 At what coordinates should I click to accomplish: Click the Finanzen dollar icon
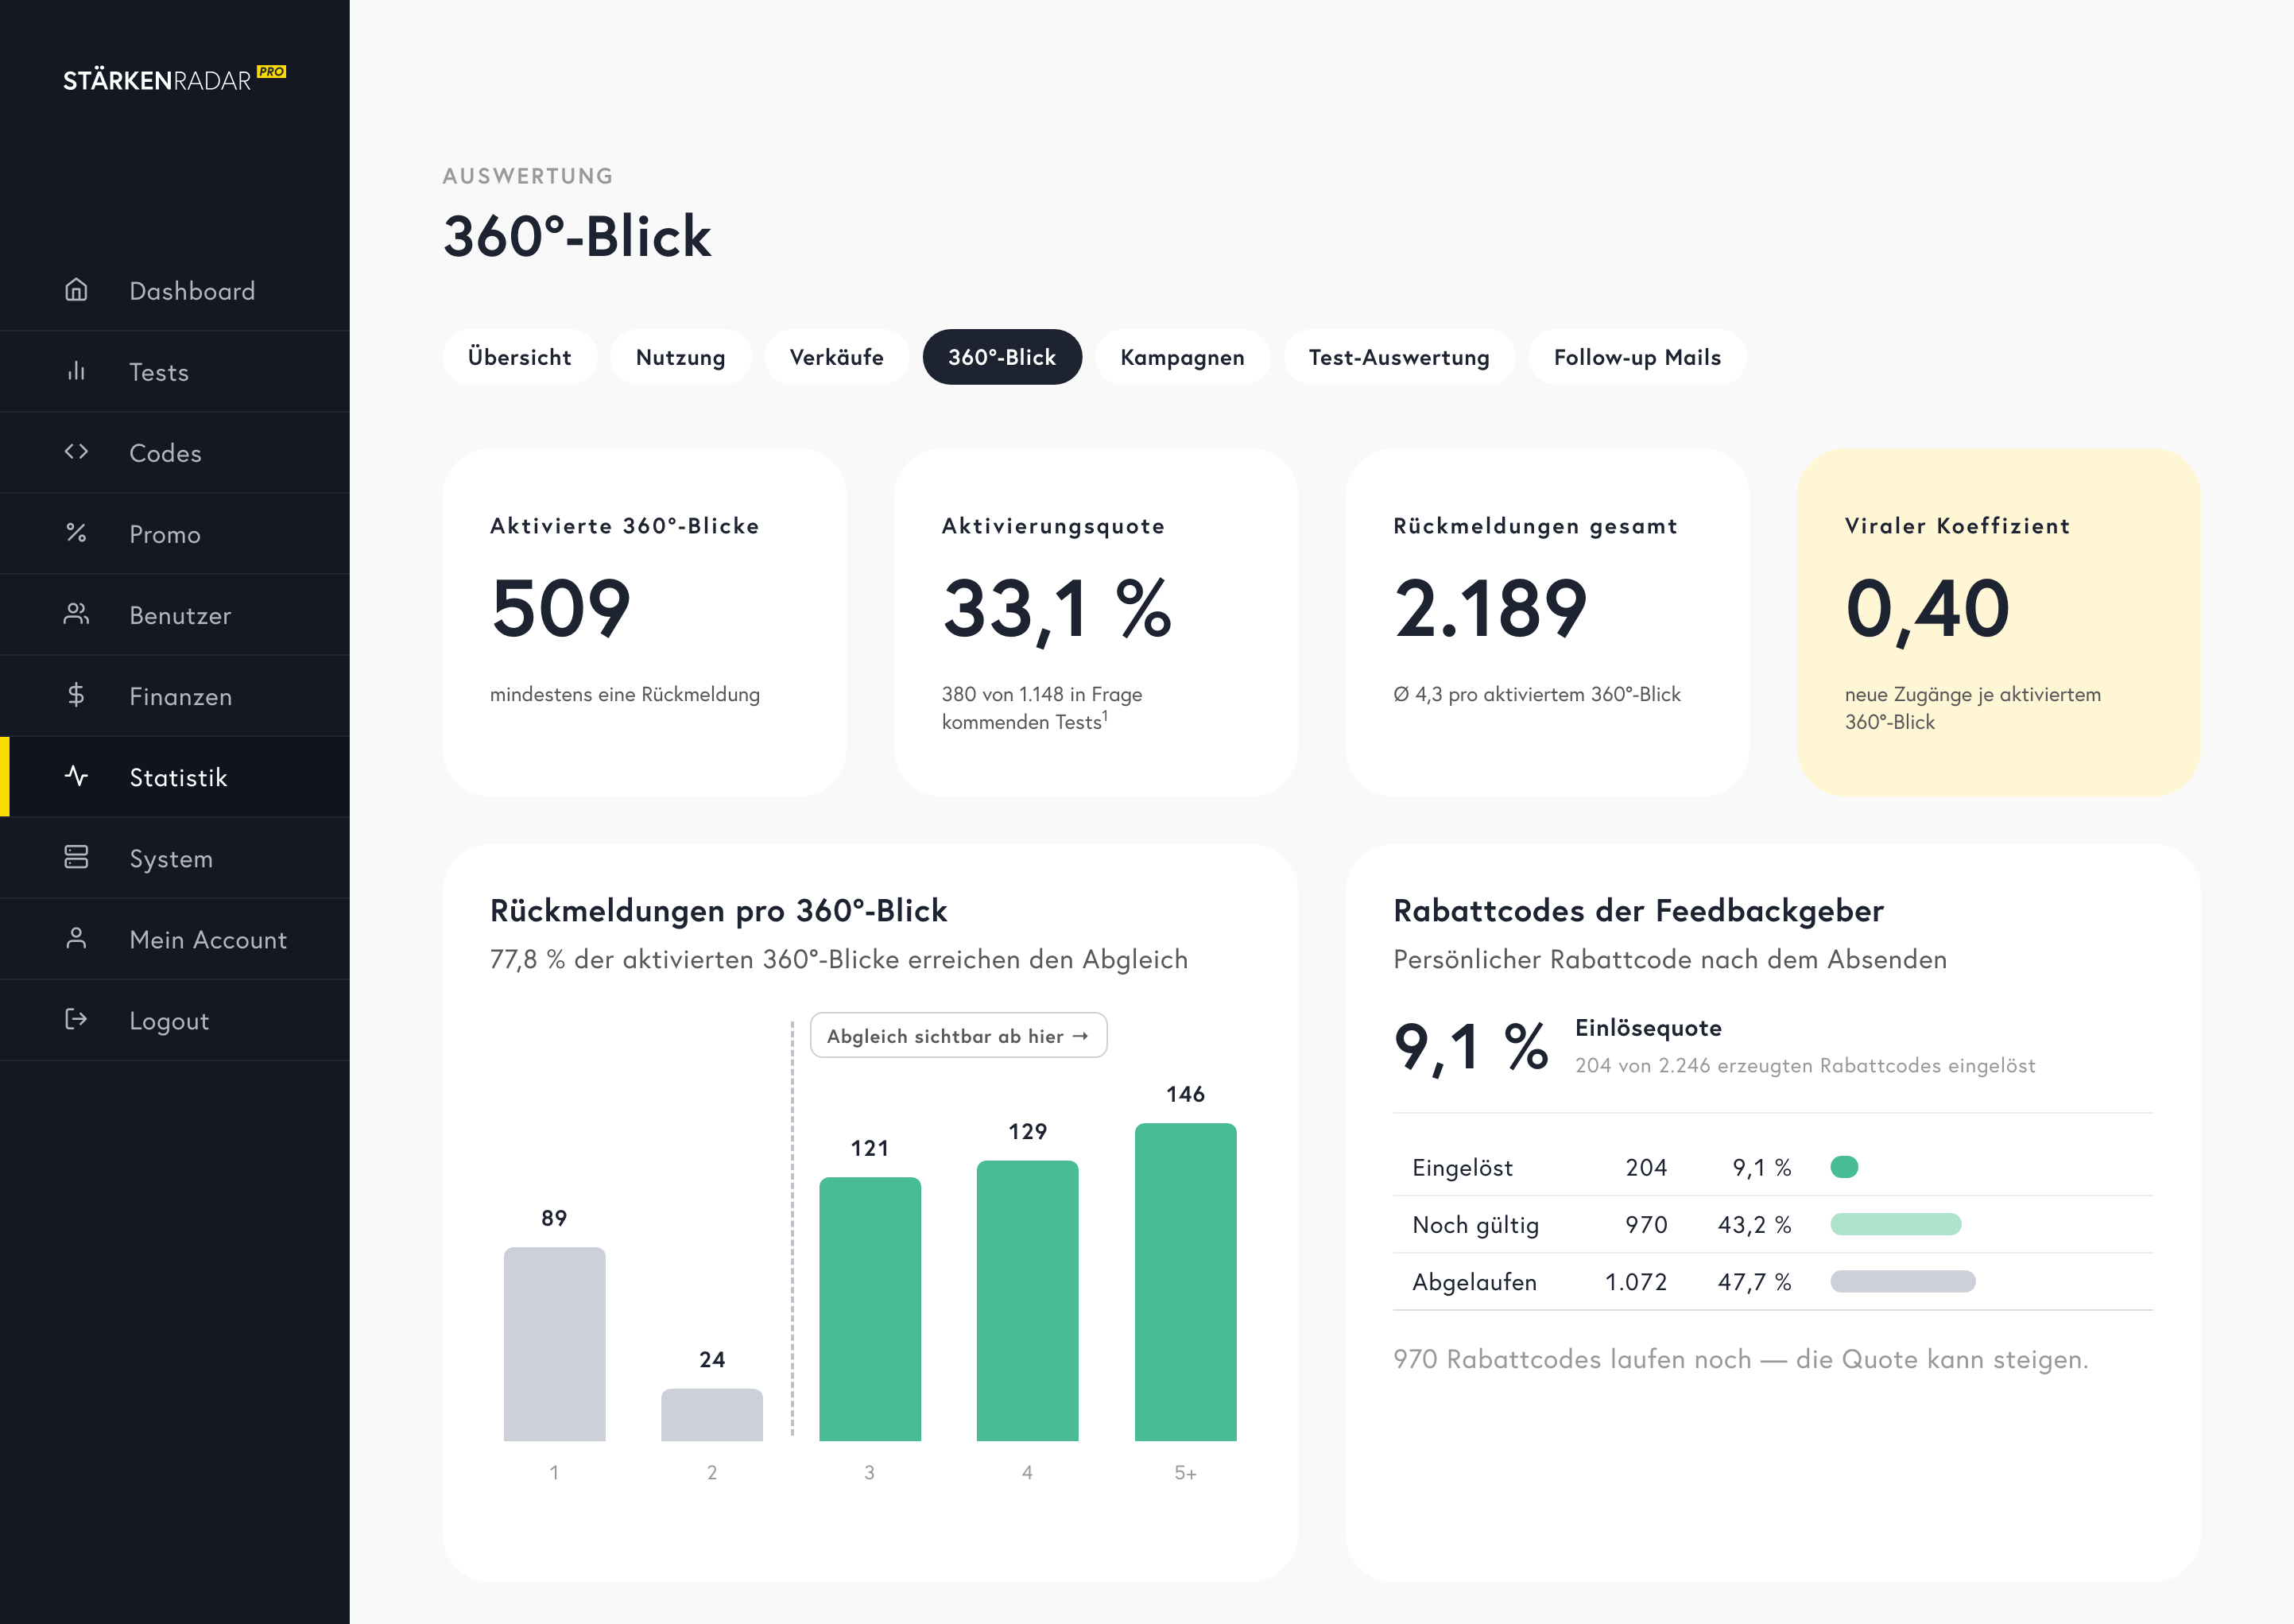76,695
